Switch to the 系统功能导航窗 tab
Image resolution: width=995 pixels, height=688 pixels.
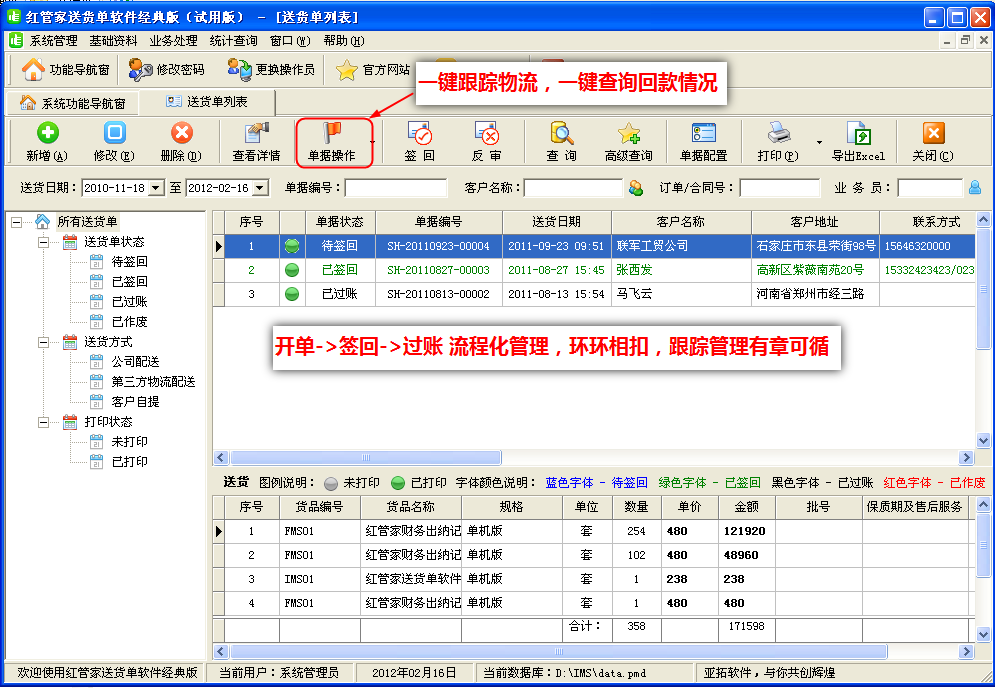point(74,103)
